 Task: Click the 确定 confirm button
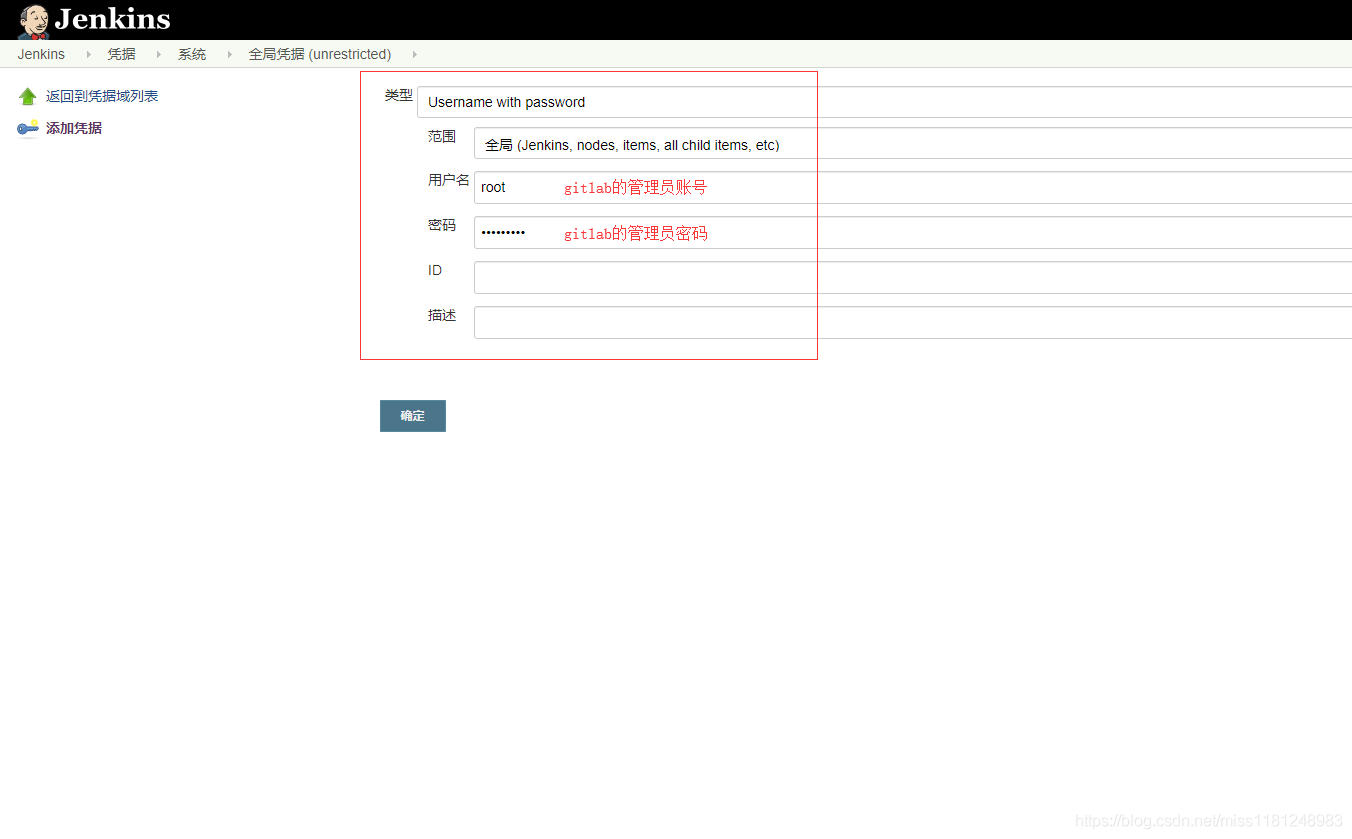tap(413, 416)
